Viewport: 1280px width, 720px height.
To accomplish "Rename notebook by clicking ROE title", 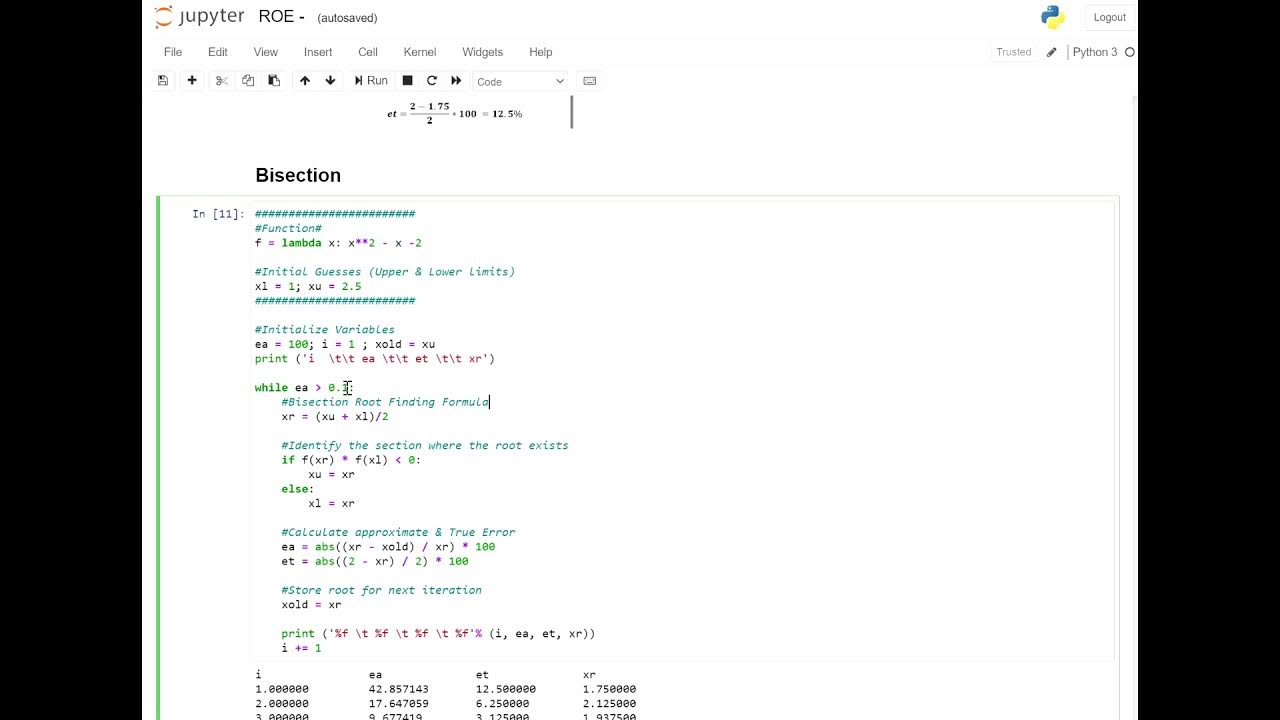I will coord(281,17).
